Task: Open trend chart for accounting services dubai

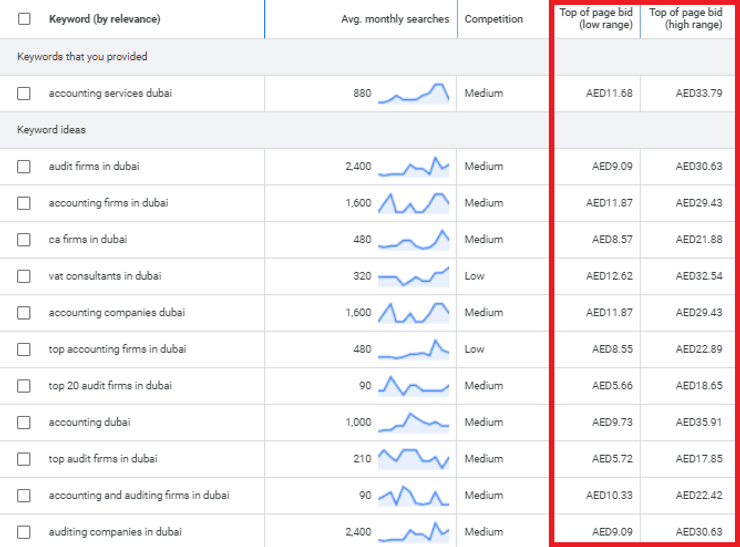Action: [413, 93]
